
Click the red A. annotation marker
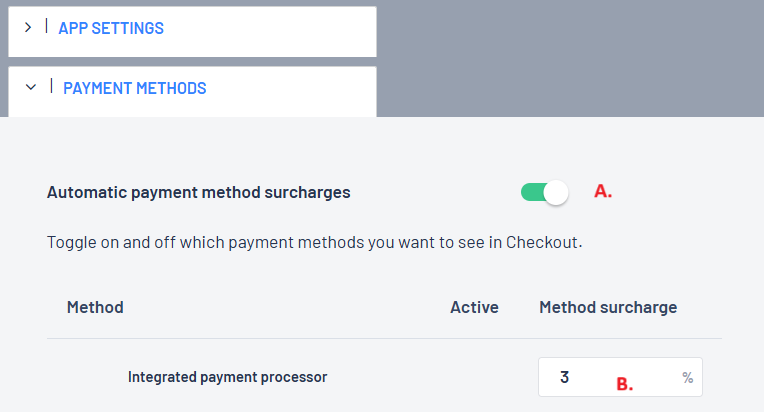(x=603, y=191)
